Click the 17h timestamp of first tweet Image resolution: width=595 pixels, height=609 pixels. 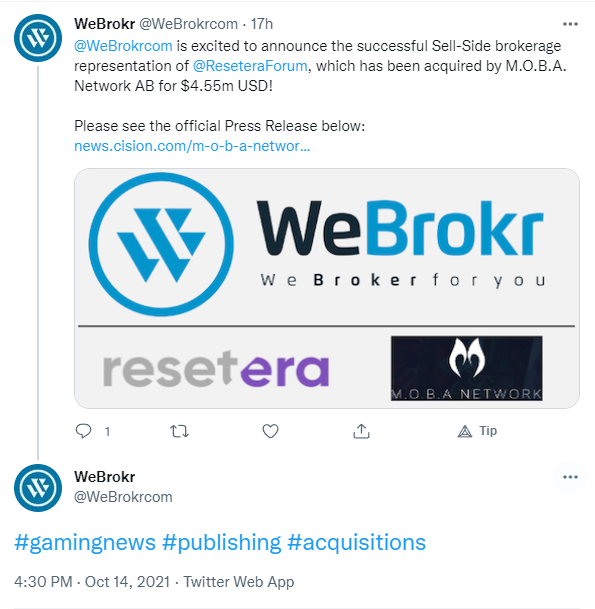point(261,24)
